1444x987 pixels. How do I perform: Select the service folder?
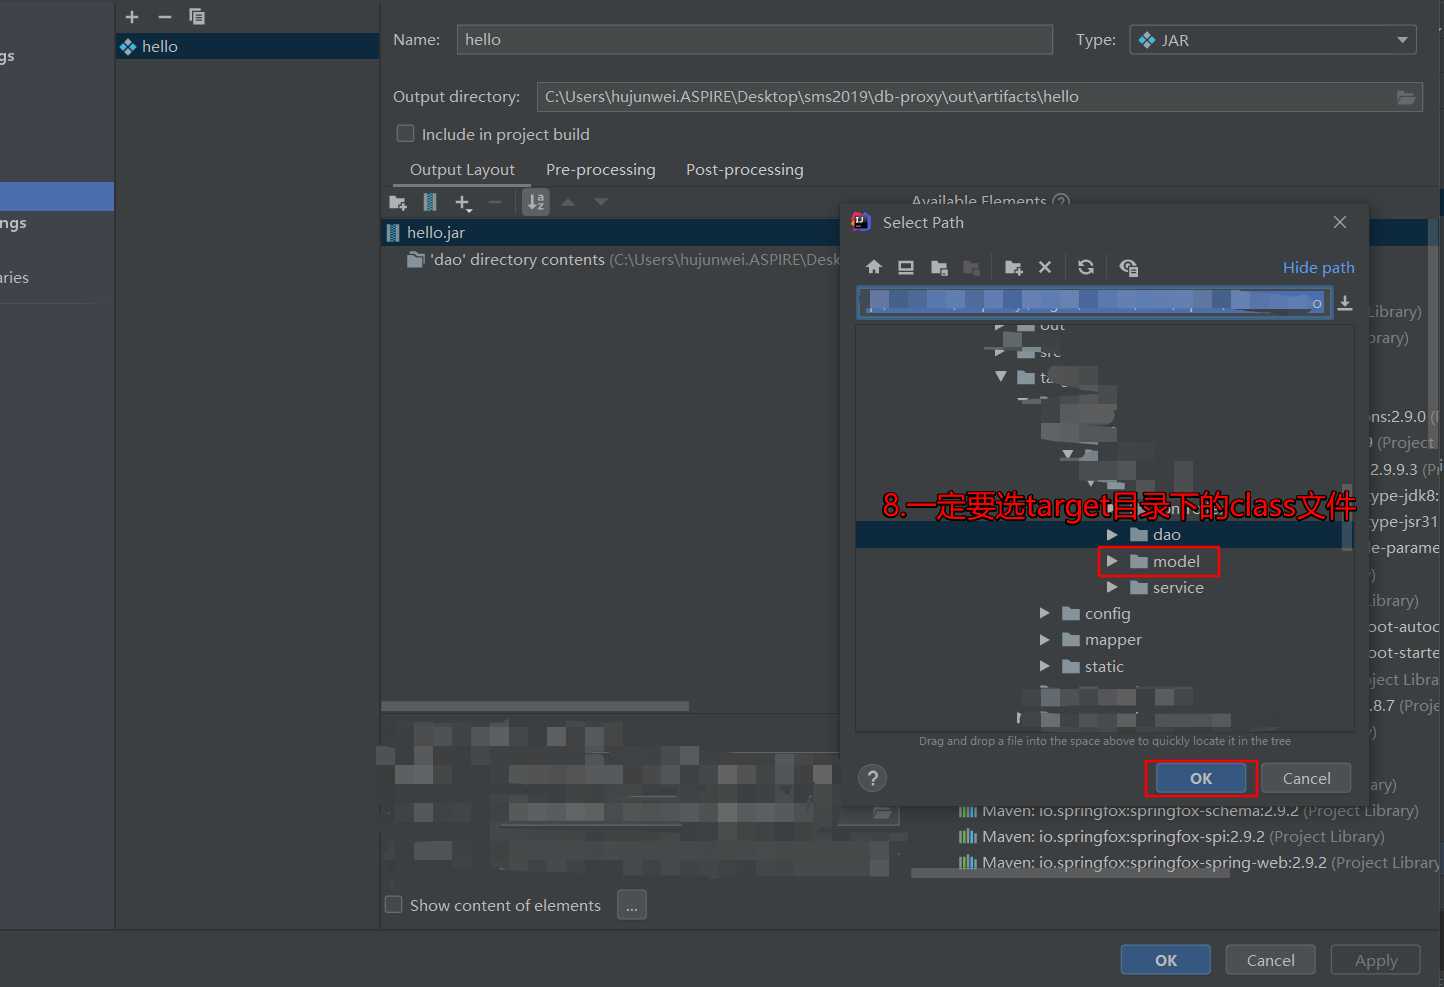pos(1178,588)
